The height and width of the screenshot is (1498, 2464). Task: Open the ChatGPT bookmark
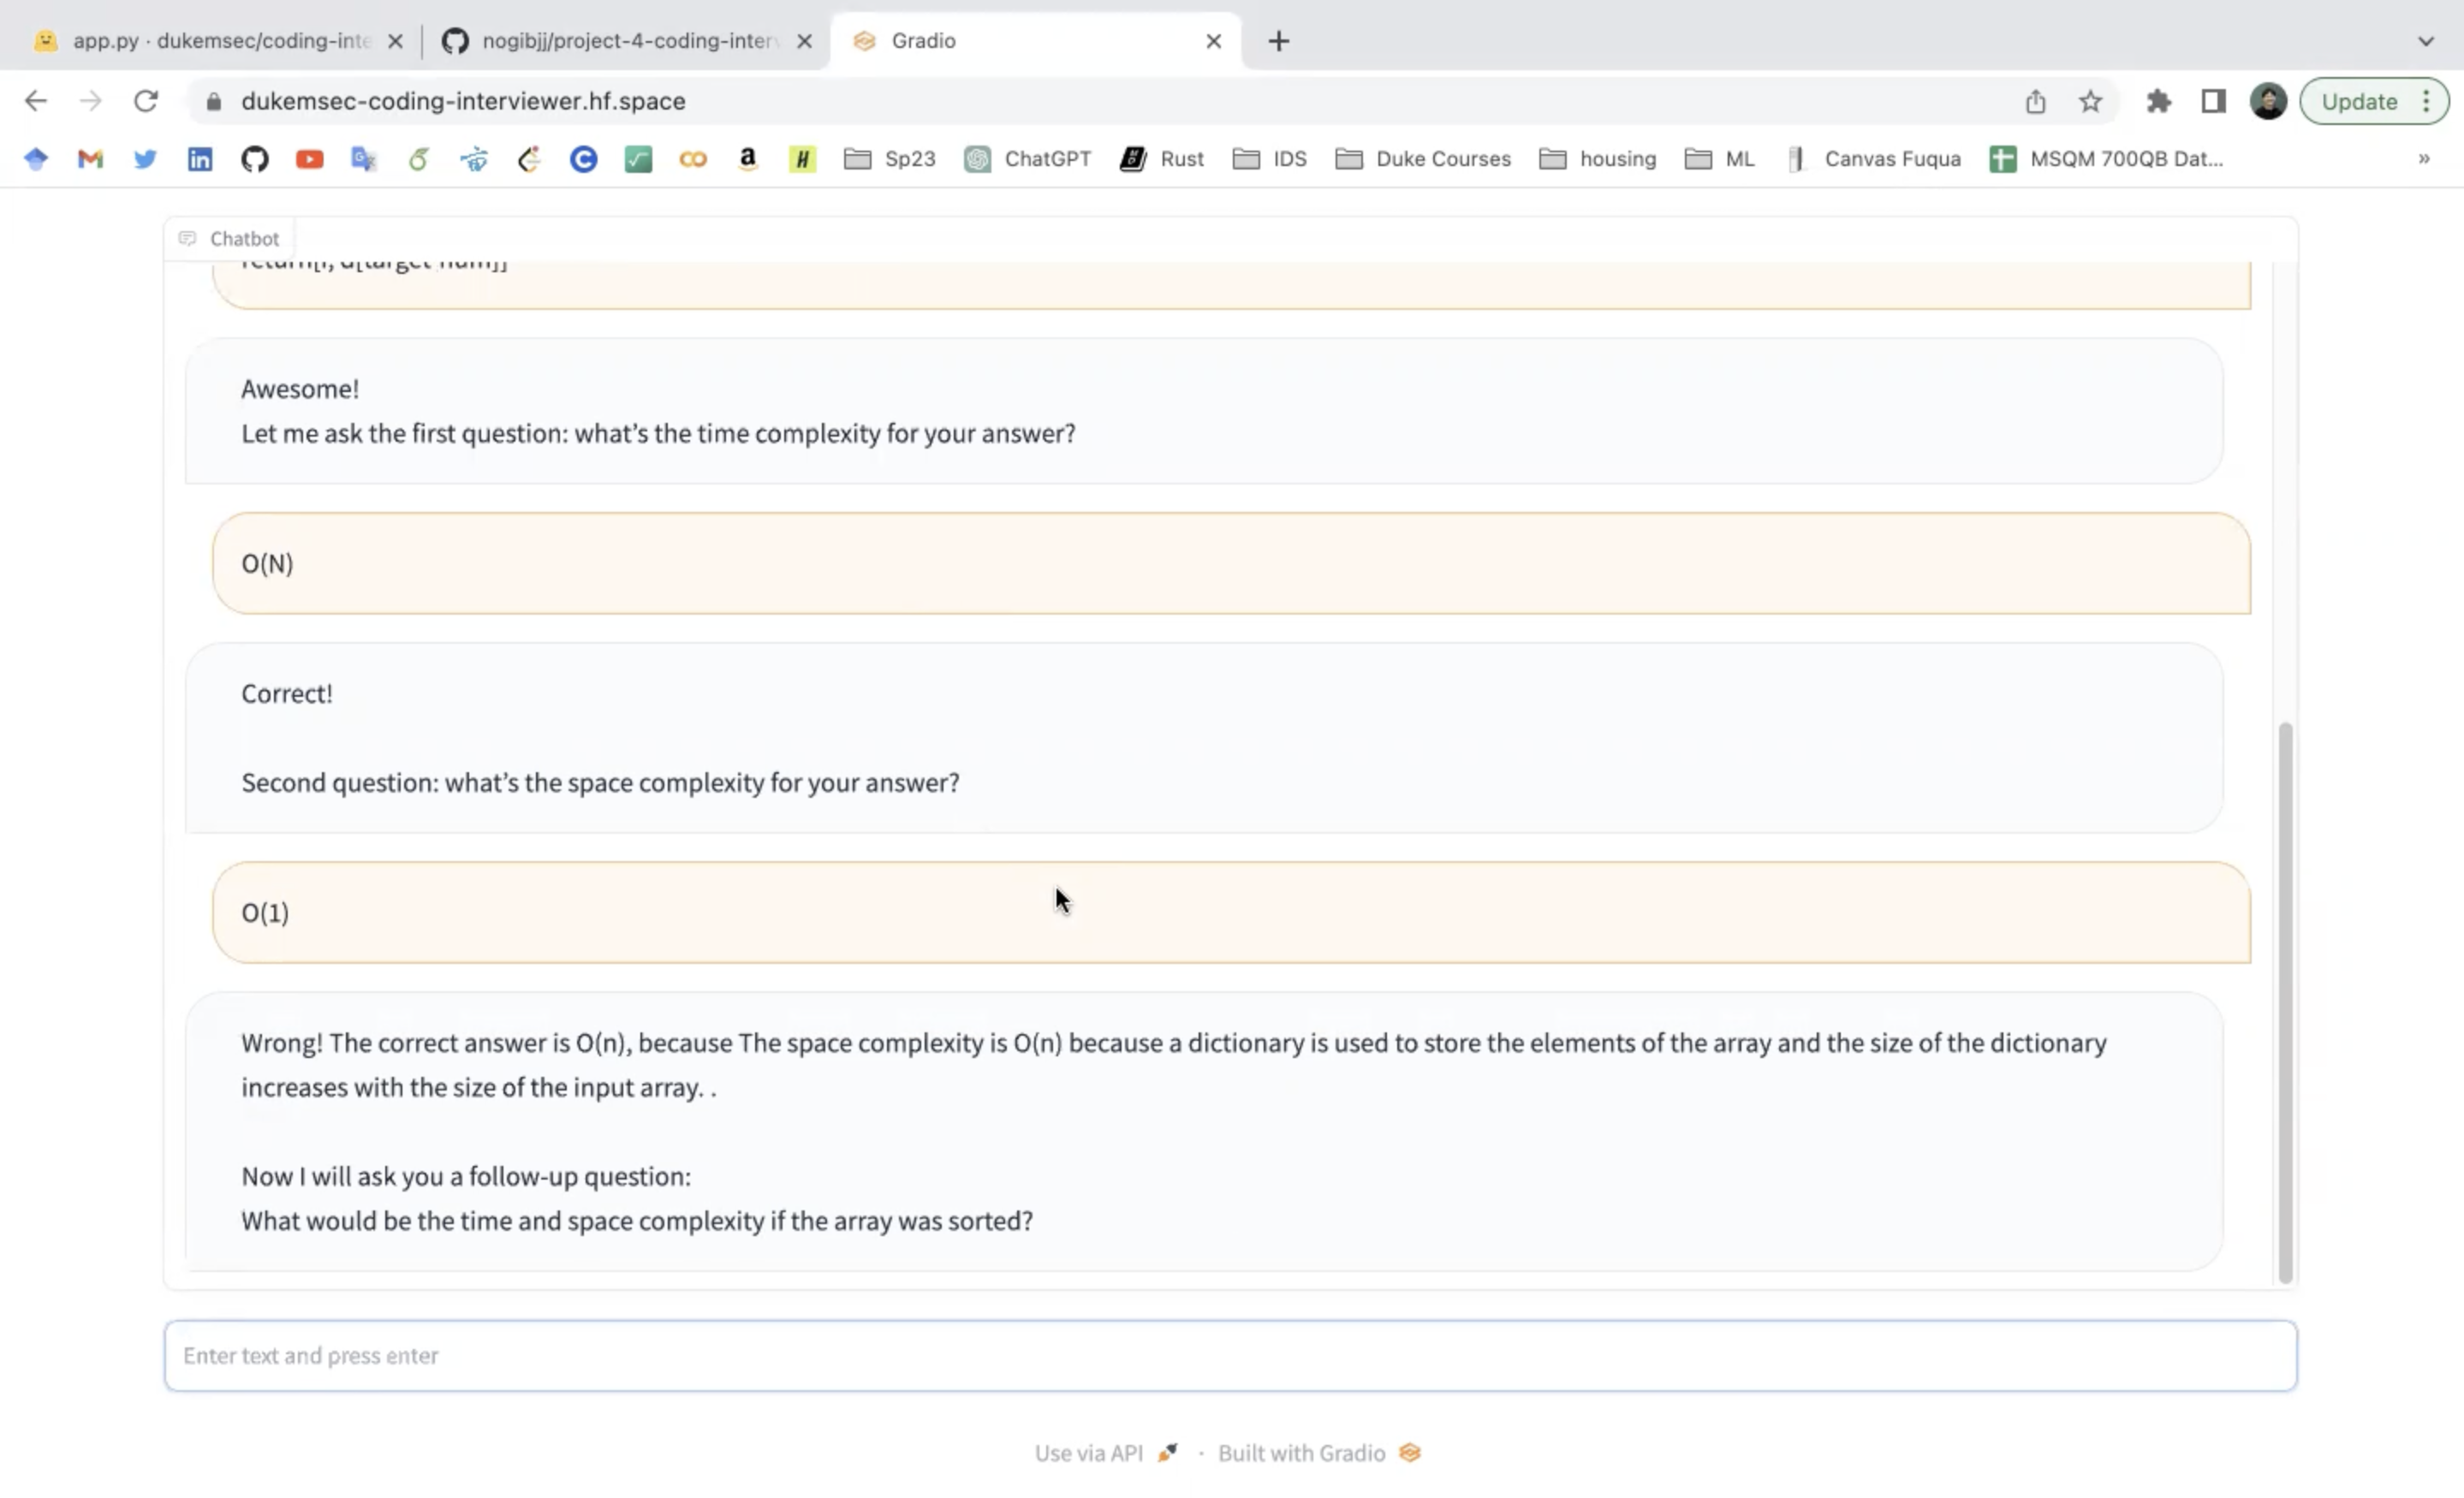tap(1028, 158)
